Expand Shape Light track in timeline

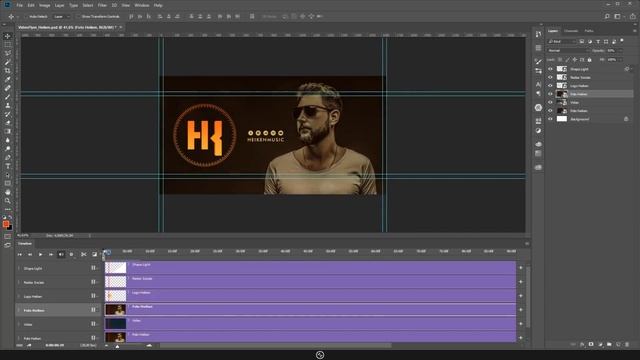coord(19,269)
